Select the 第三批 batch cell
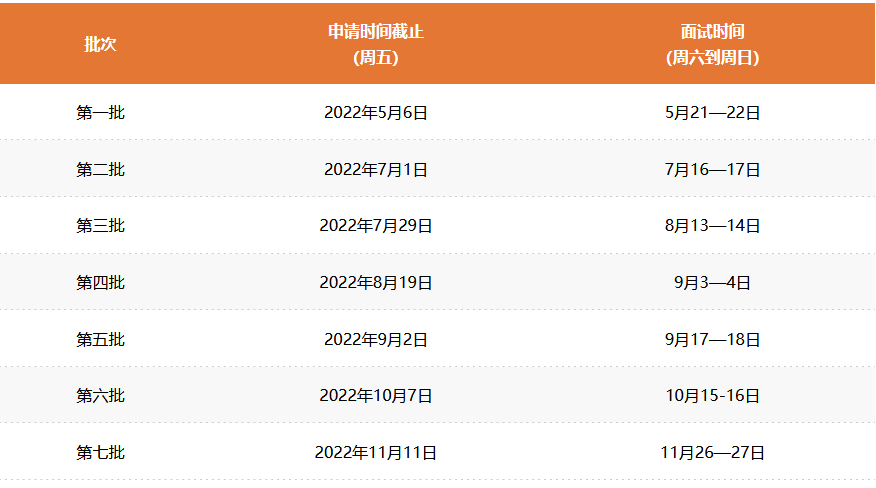The height and width of the screenshot is (488, 876). point(100,226)
